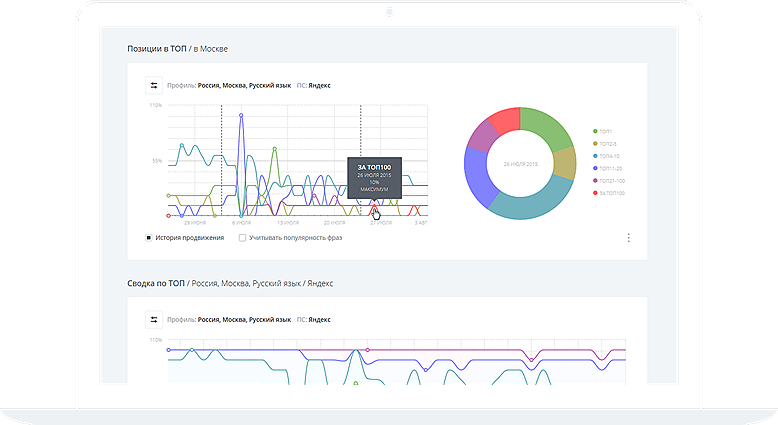Open filter settings icon in Позиции в ТОП panel

click(154, 85)
